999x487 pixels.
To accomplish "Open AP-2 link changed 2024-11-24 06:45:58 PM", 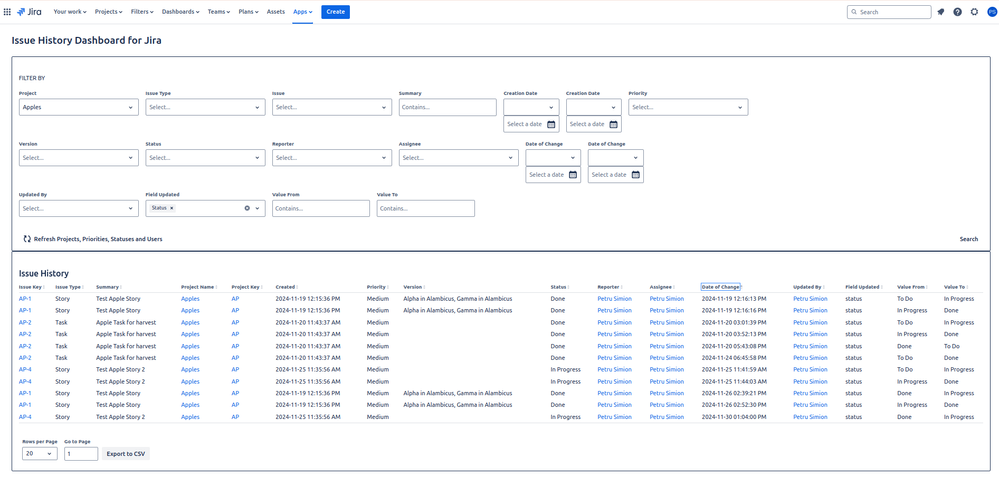I will (25, 358).
